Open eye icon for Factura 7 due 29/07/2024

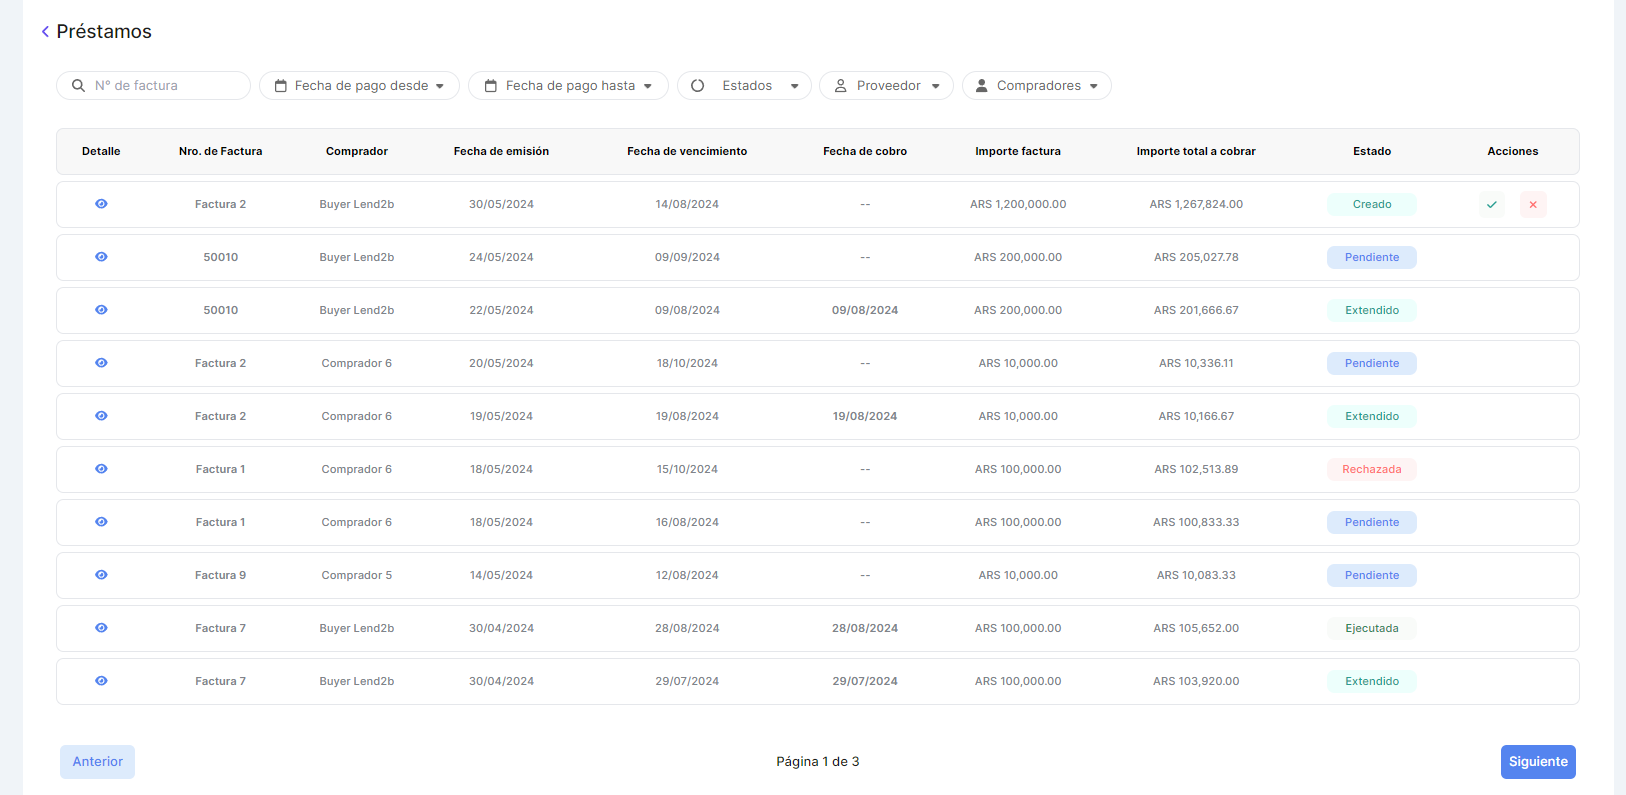point(101,681)
